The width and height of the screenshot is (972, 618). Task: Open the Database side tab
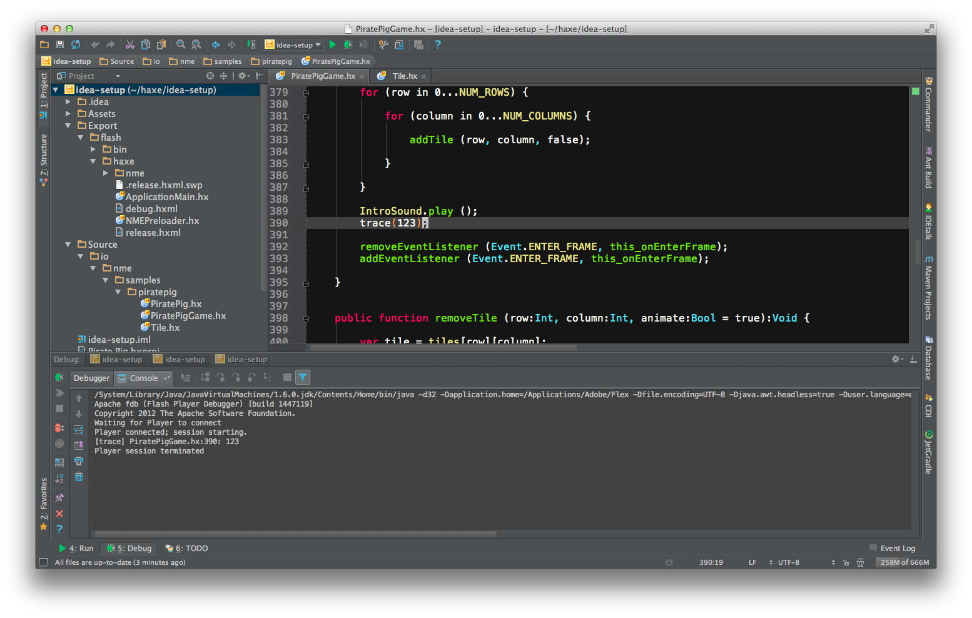(929, 358)
